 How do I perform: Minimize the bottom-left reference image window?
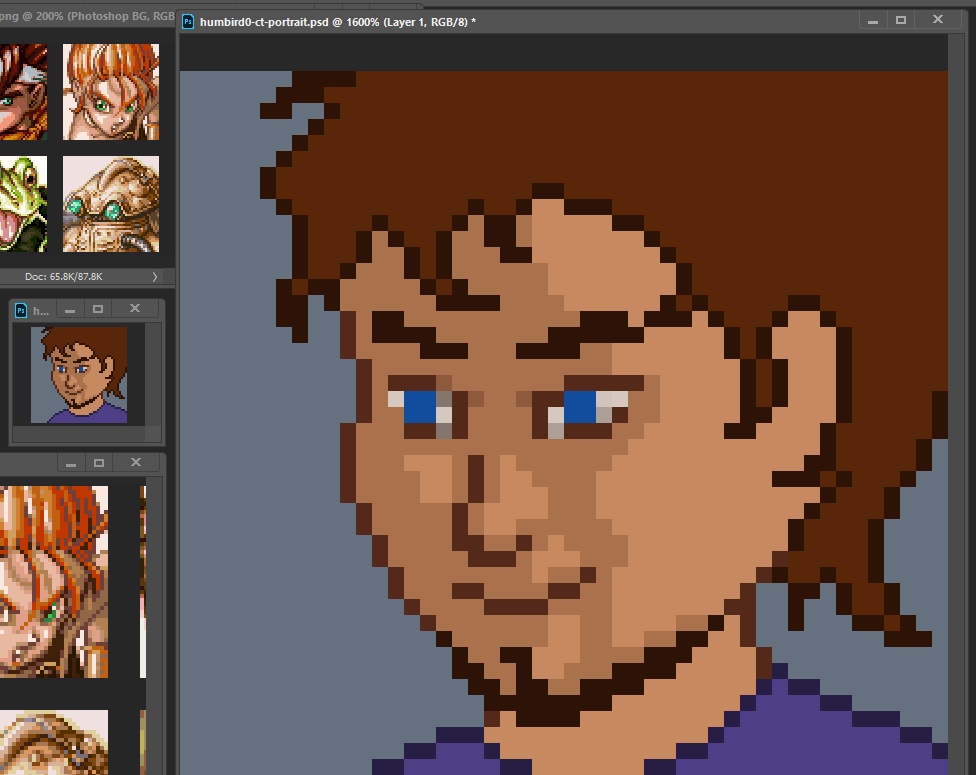pos(70,463)
